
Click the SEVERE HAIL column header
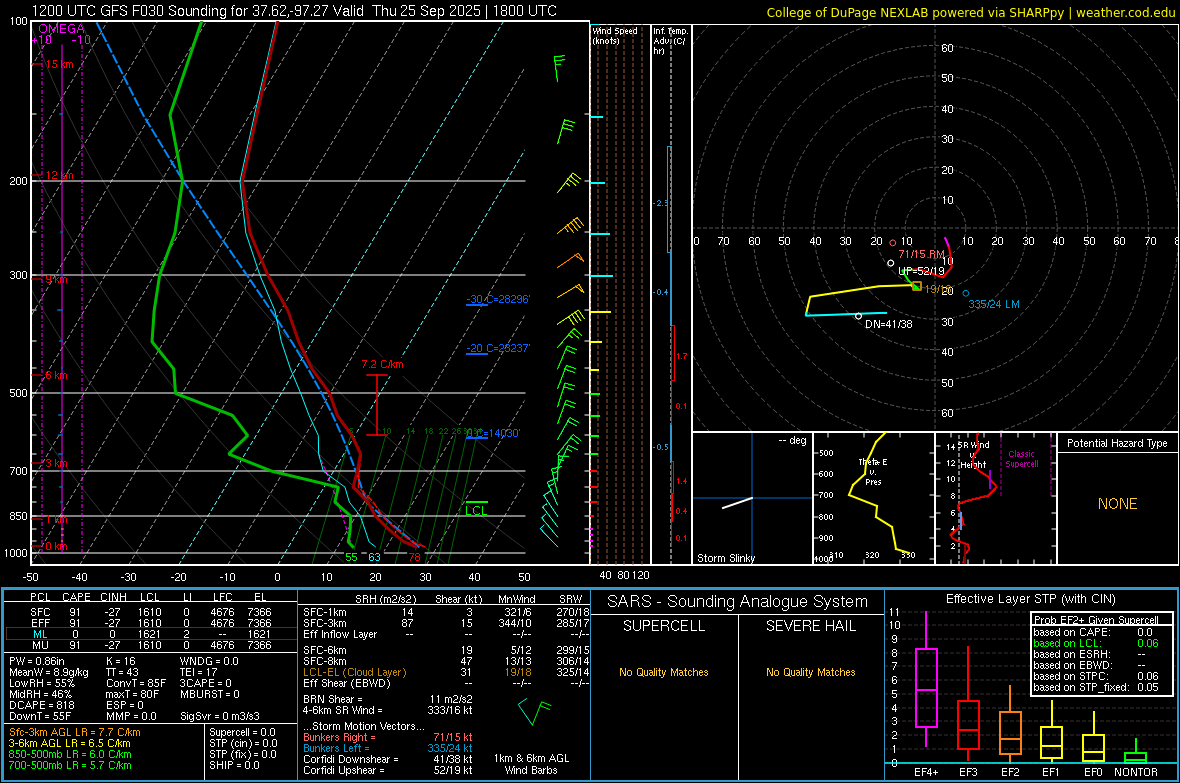tap(810, 626)
